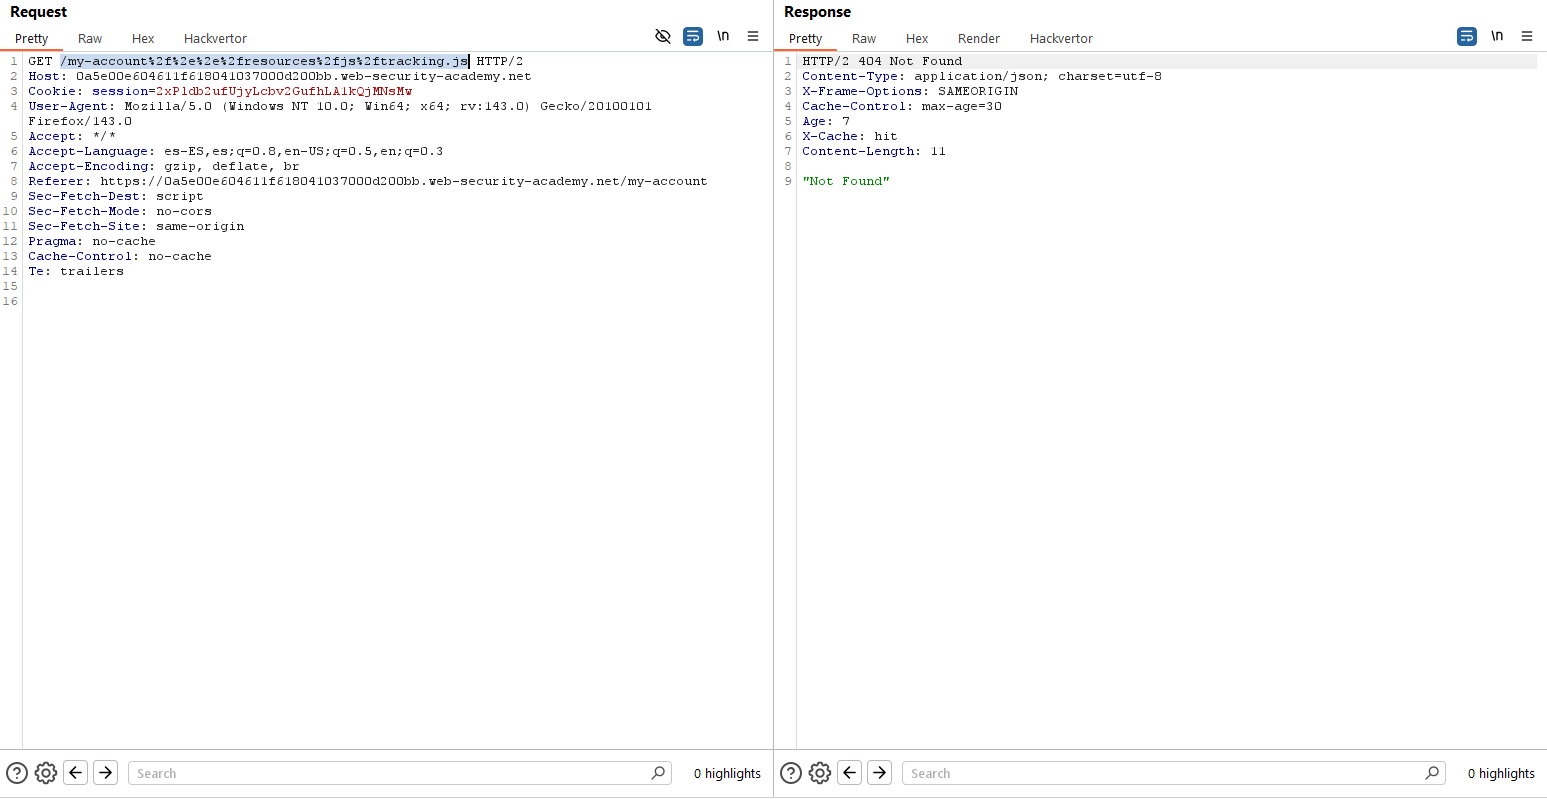Screen dimensions: 1547x799
Task: Toggle non-printable \n characters in Request
Action: [x=723, y=37]
